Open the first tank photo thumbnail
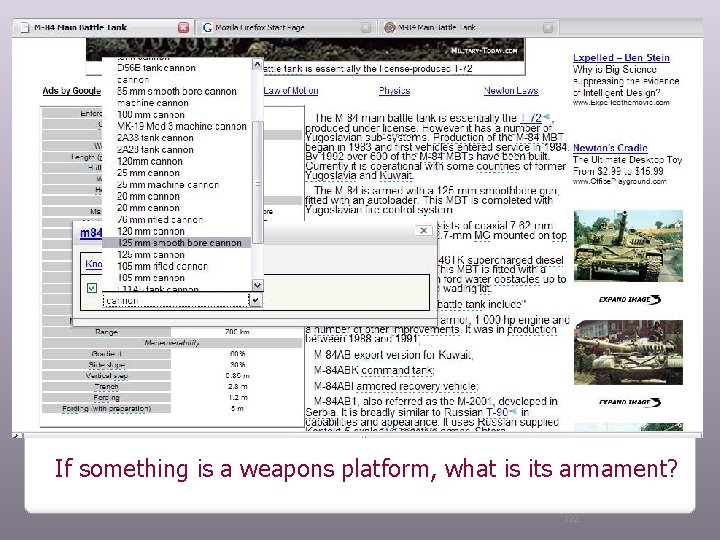This screenshot has height=540, width=720. (628, 246)
